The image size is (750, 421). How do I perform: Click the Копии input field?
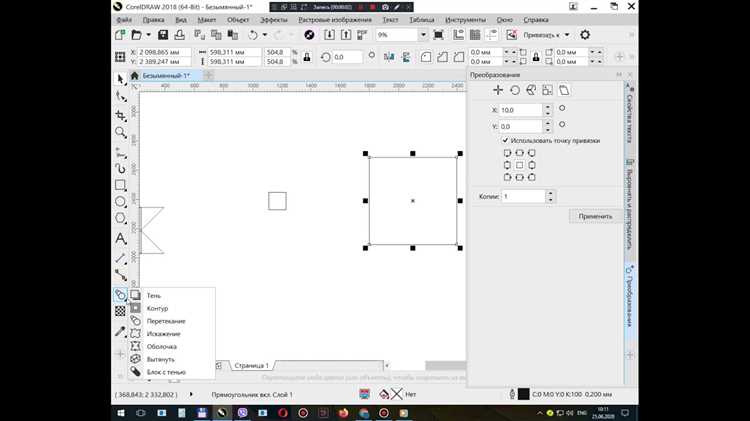[x=523, y=197]
